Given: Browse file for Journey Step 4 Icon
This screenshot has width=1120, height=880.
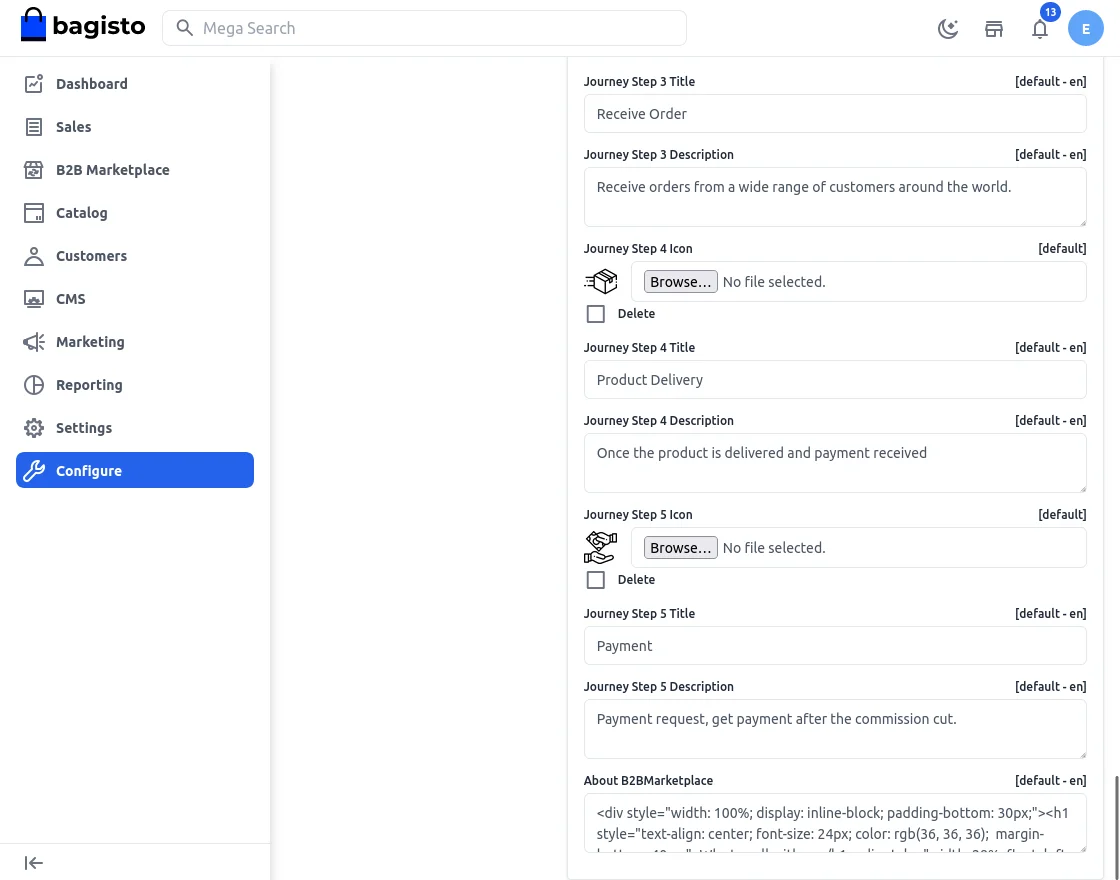Looking at the screenshot, I should pyautogui.click(x=680, y=282).
